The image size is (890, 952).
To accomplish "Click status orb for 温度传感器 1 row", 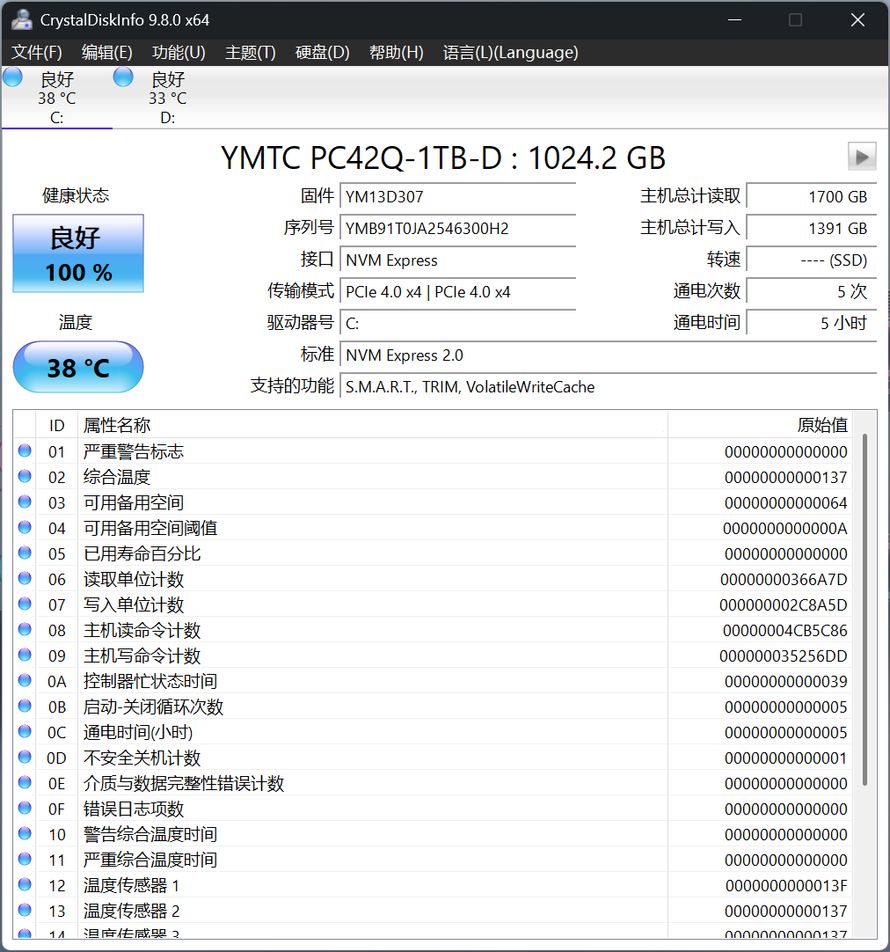I will [24, 885].
